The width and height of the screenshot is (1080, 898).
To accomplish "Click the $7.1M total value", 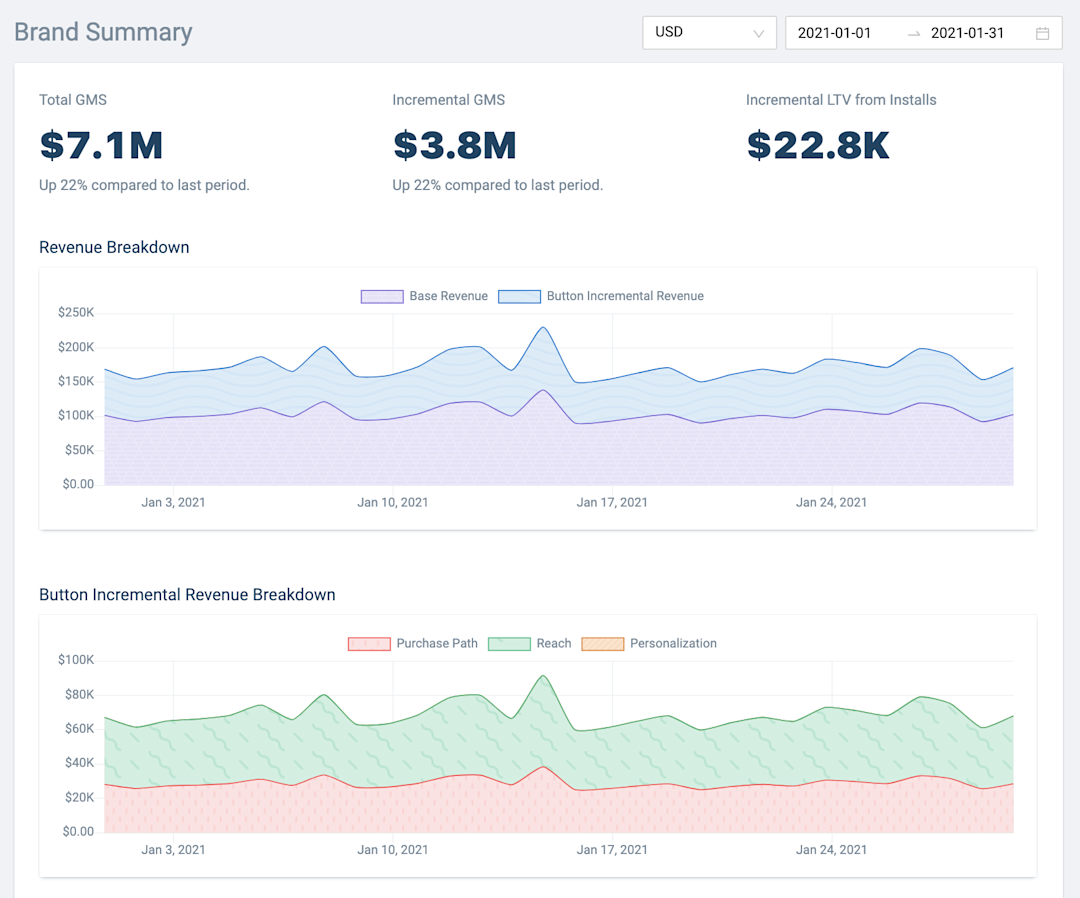I will point(101,145).
